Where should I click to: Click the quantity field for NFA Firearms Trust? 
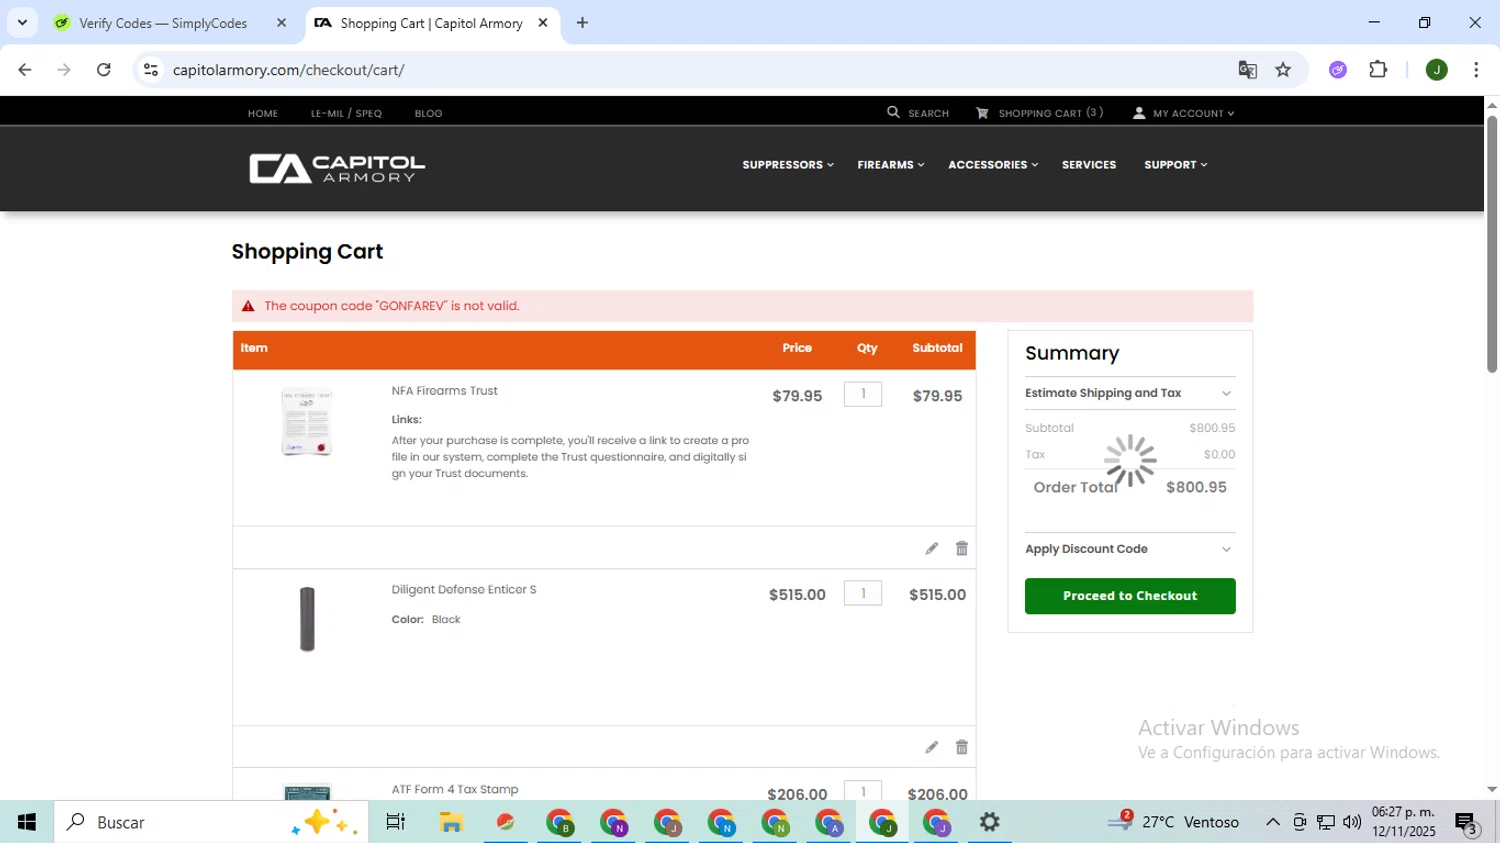[863, 394]
